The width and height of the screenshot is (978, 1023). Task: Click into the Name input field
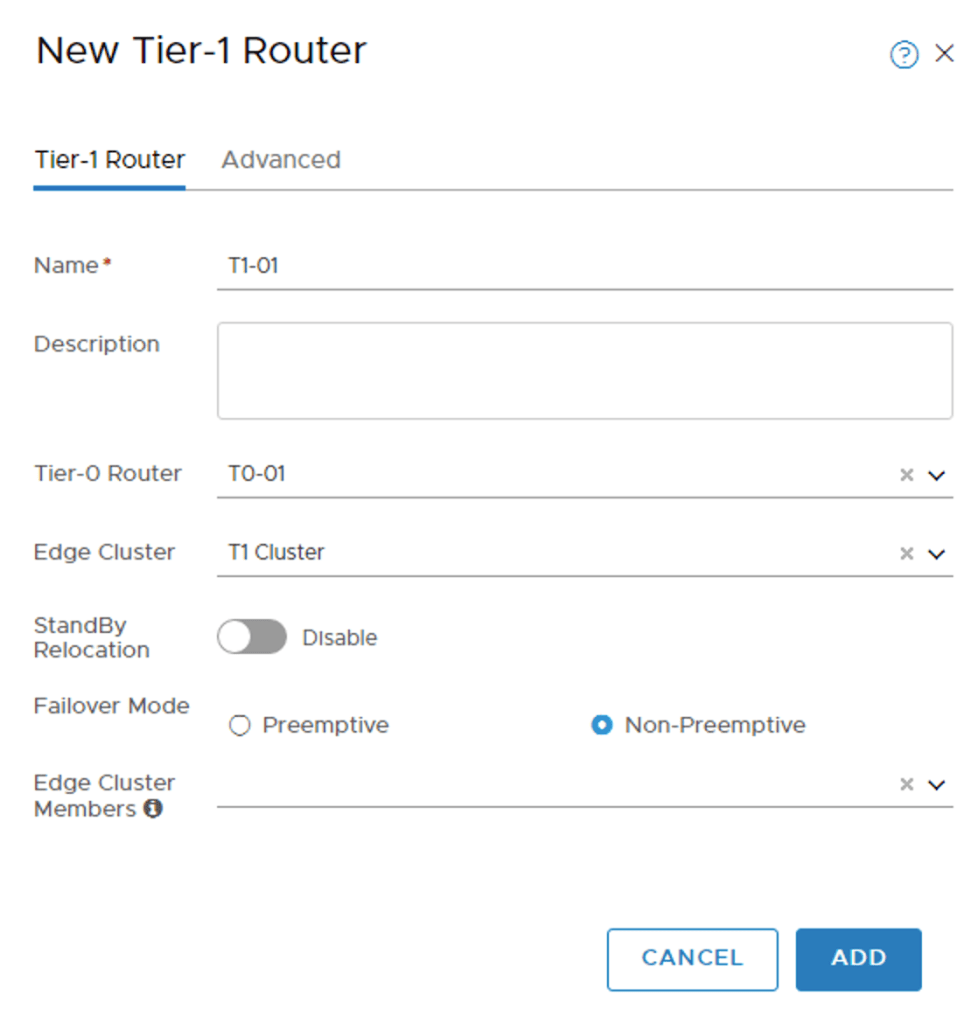coord(584,266)
